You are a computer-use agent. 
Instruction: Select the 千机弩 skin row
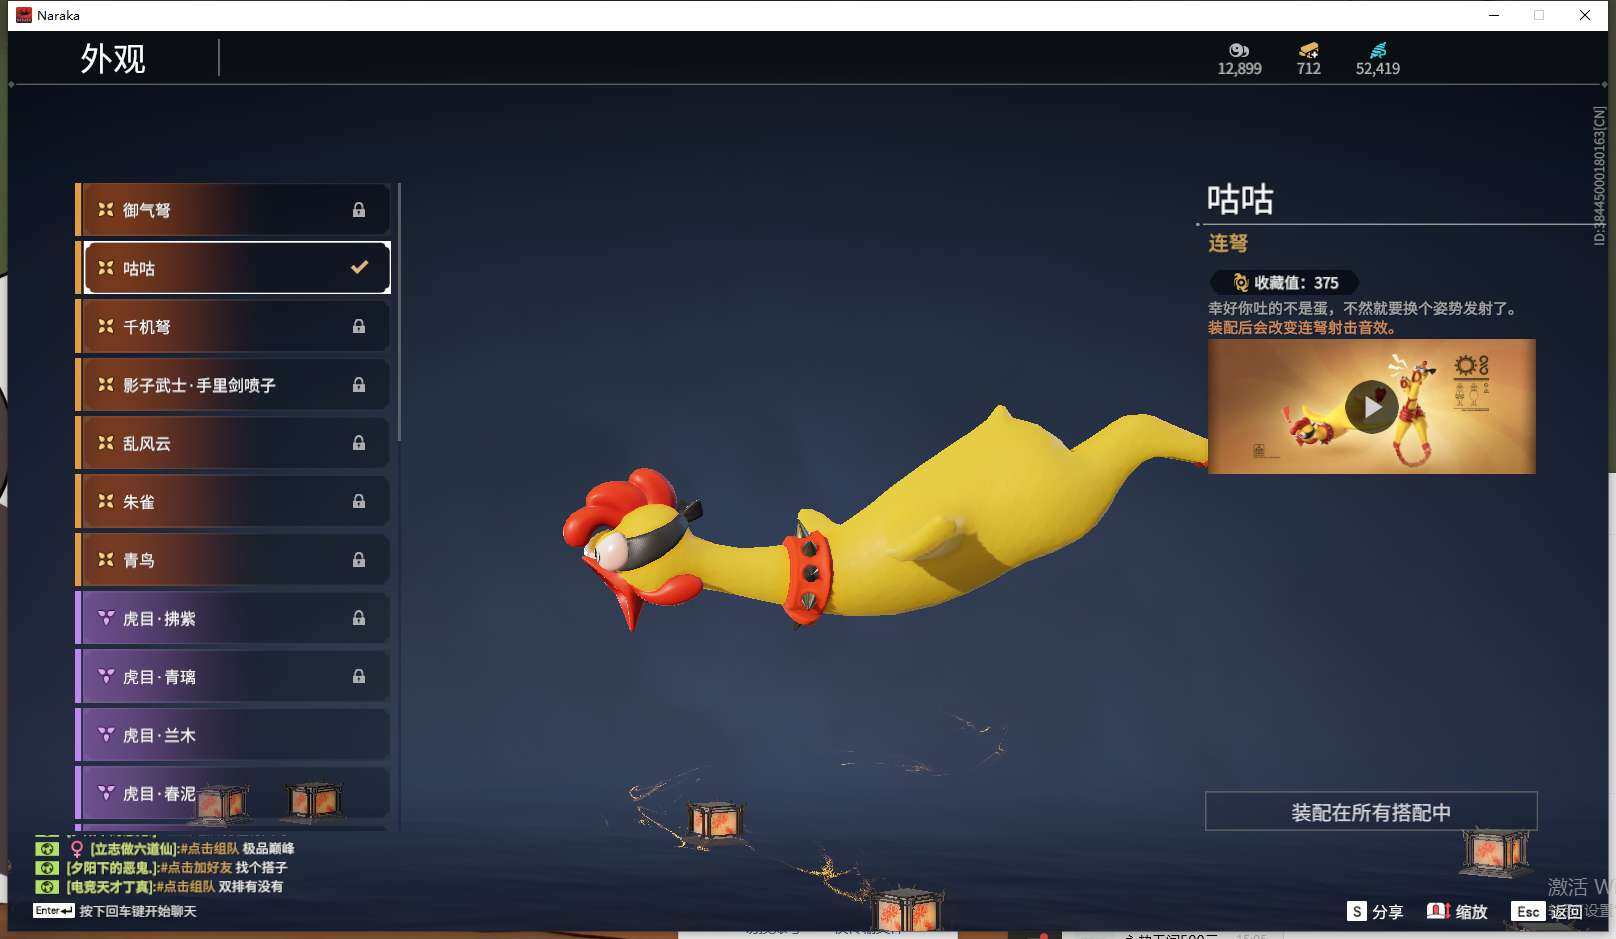233,326
